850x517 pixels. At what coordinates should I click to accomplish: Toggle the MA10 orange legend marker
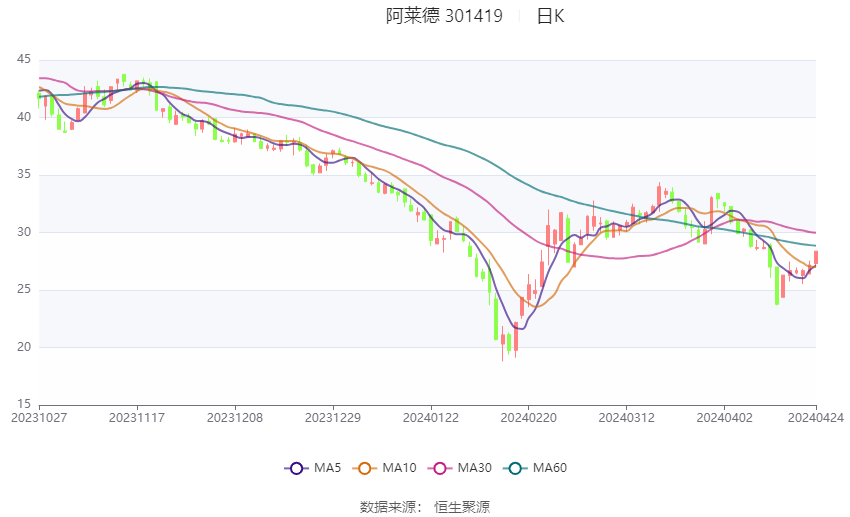pos(365,467)
